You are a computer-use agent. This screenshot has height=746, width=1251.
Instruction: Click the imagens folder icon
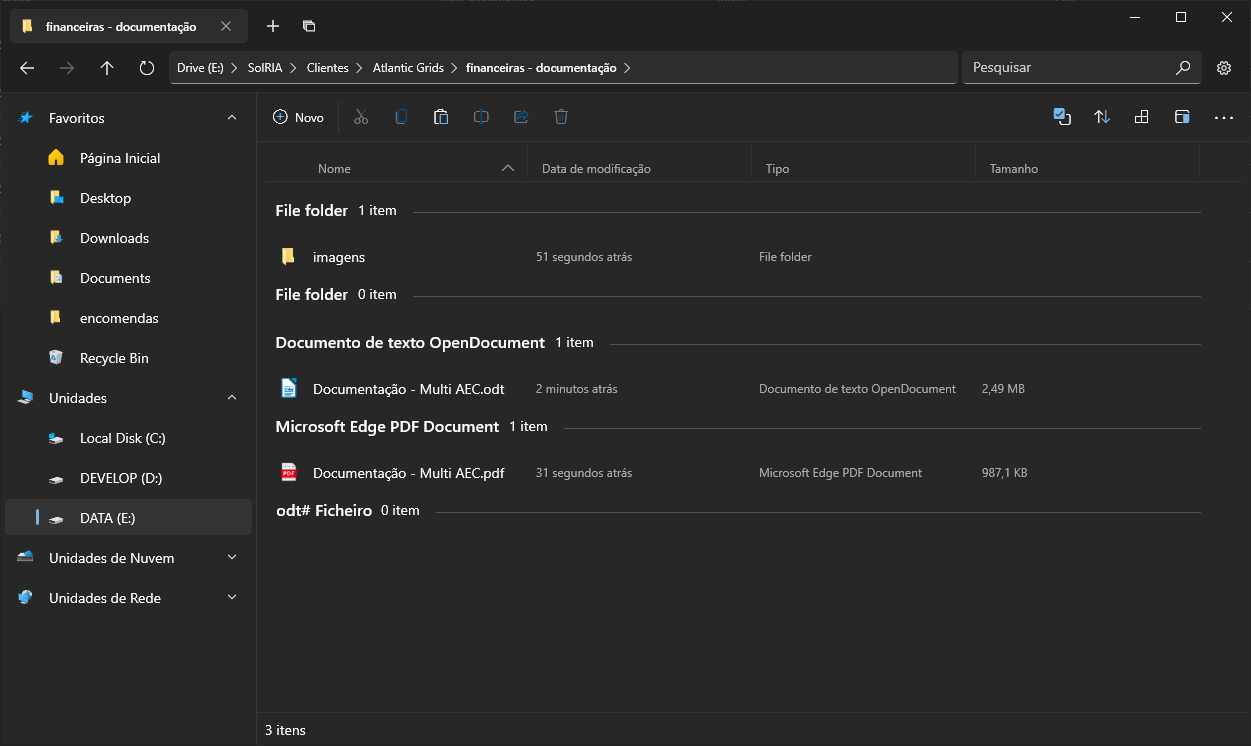pos(288,257)
